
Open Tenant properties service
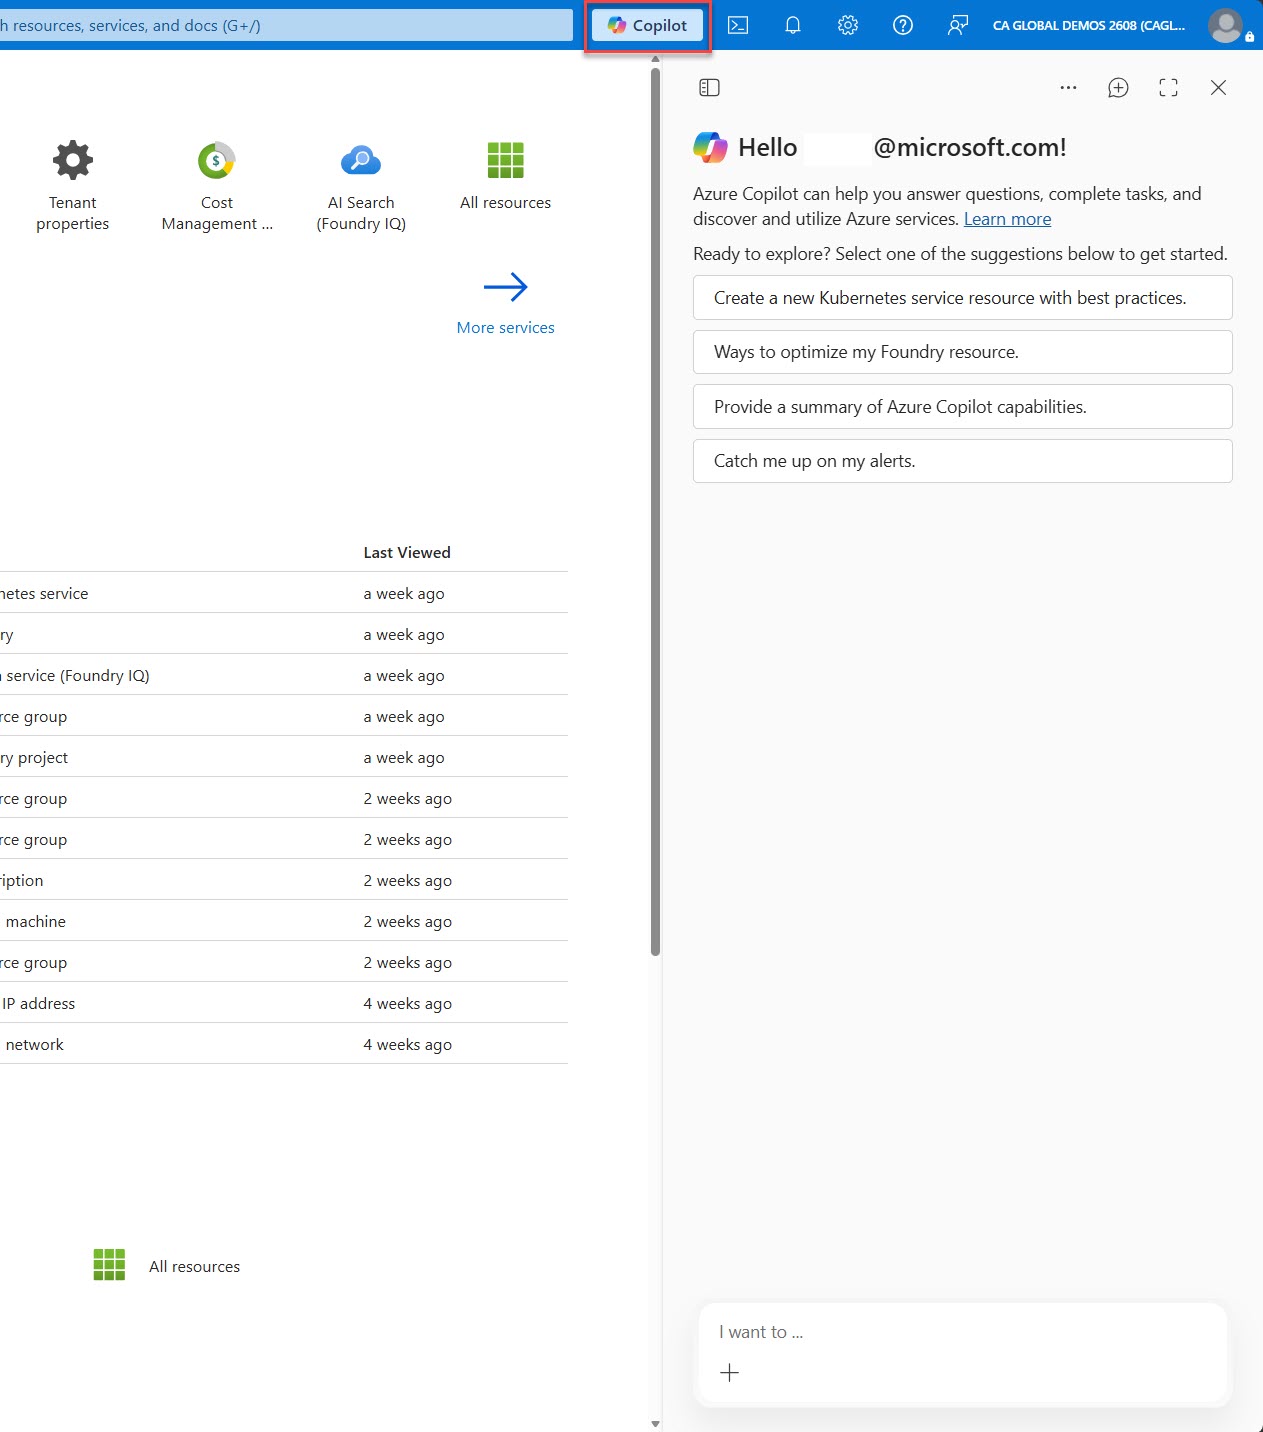73,186
